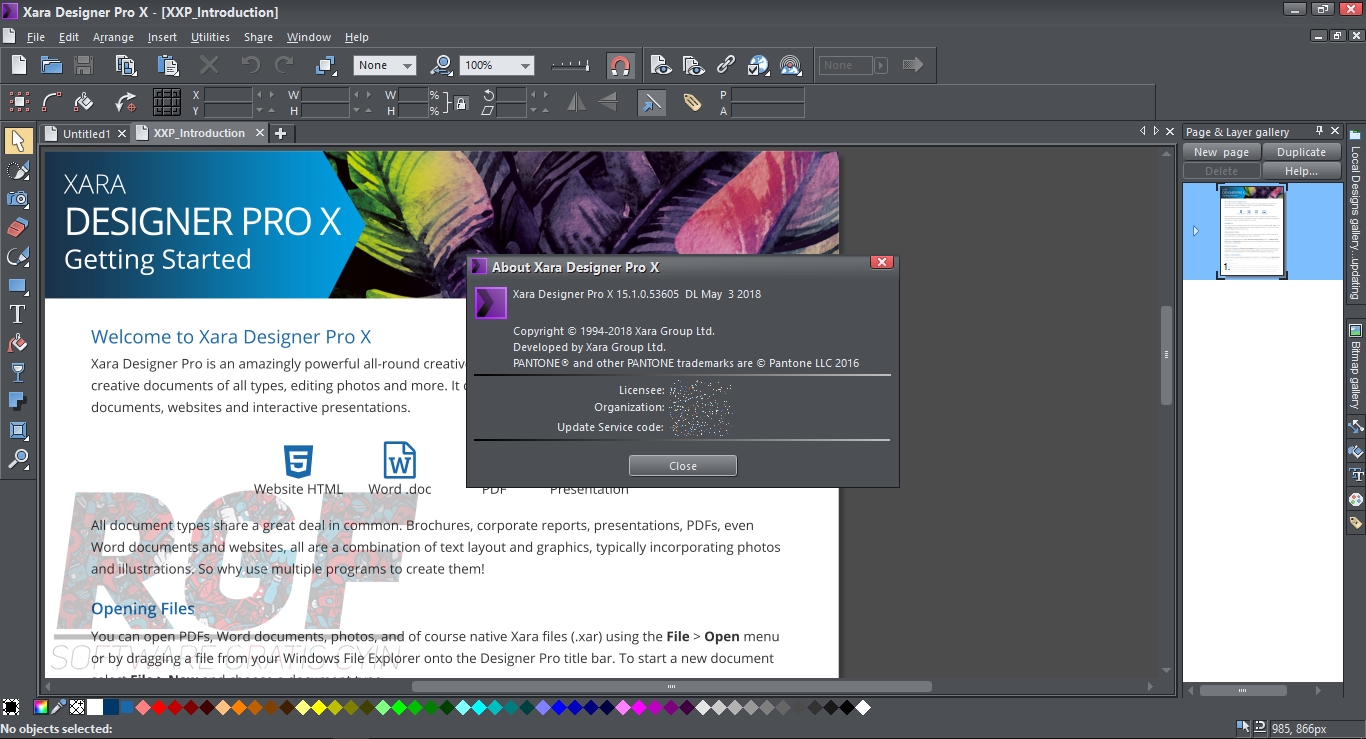
Task: Select the Zoom magnifier tool
Action: tap(17, 459)
